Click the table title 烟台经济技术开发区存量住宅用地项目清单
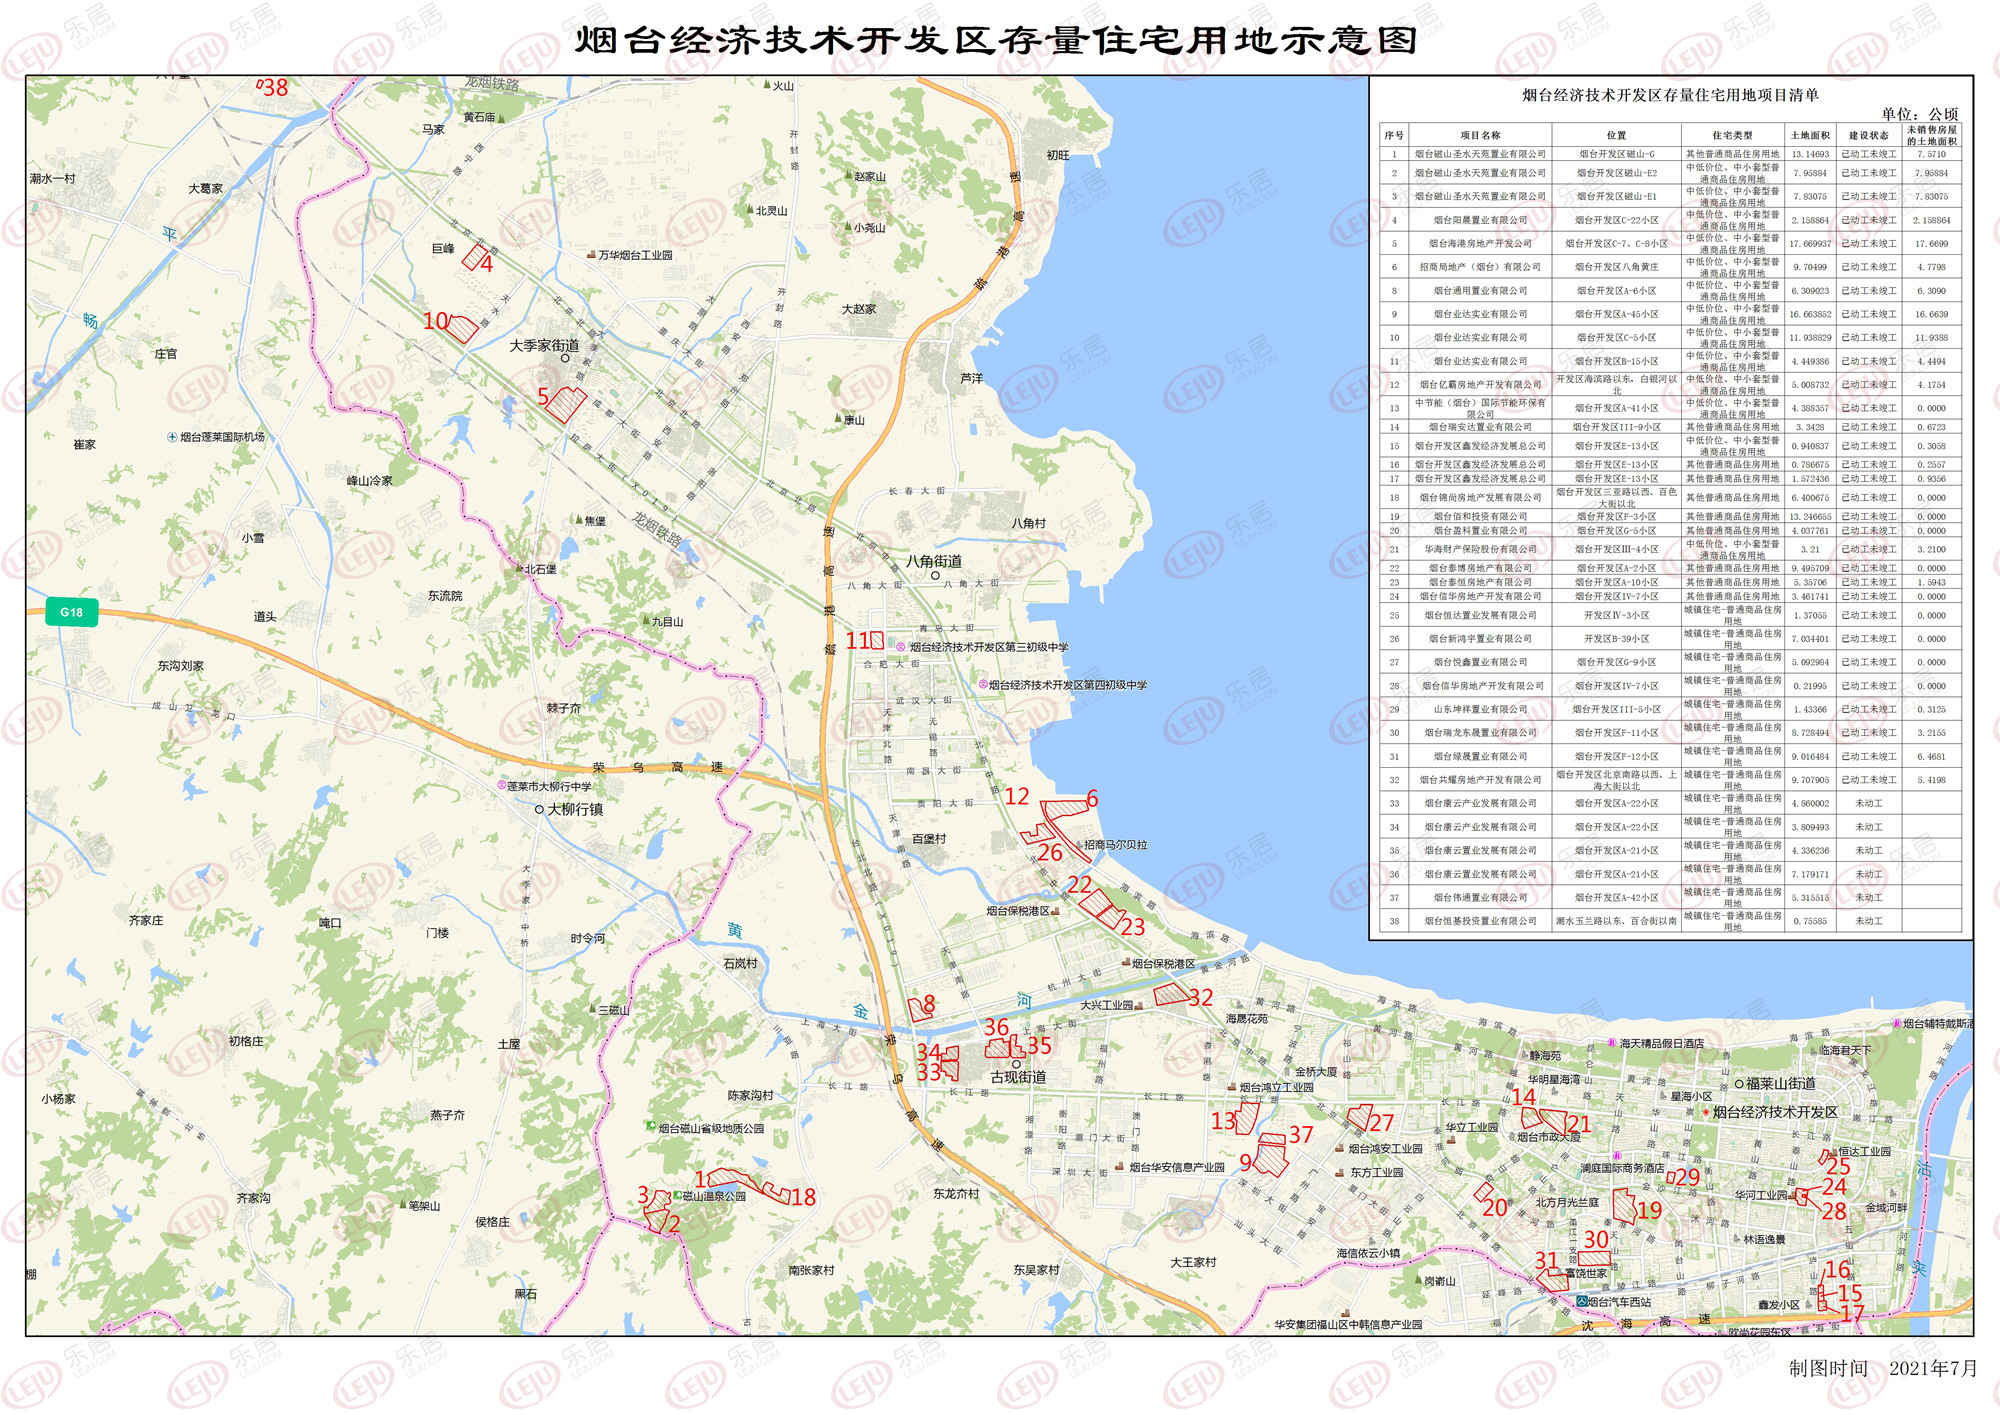Image resolution: width=2000 pixels, height=1415 pixels. tap(1670, 95)
